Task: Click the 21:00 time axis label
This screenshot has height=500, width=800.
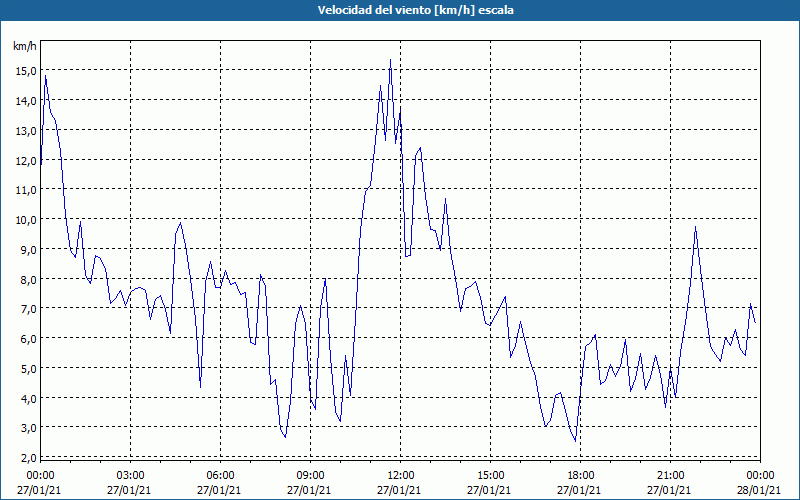Action: (x=670, y=476)
